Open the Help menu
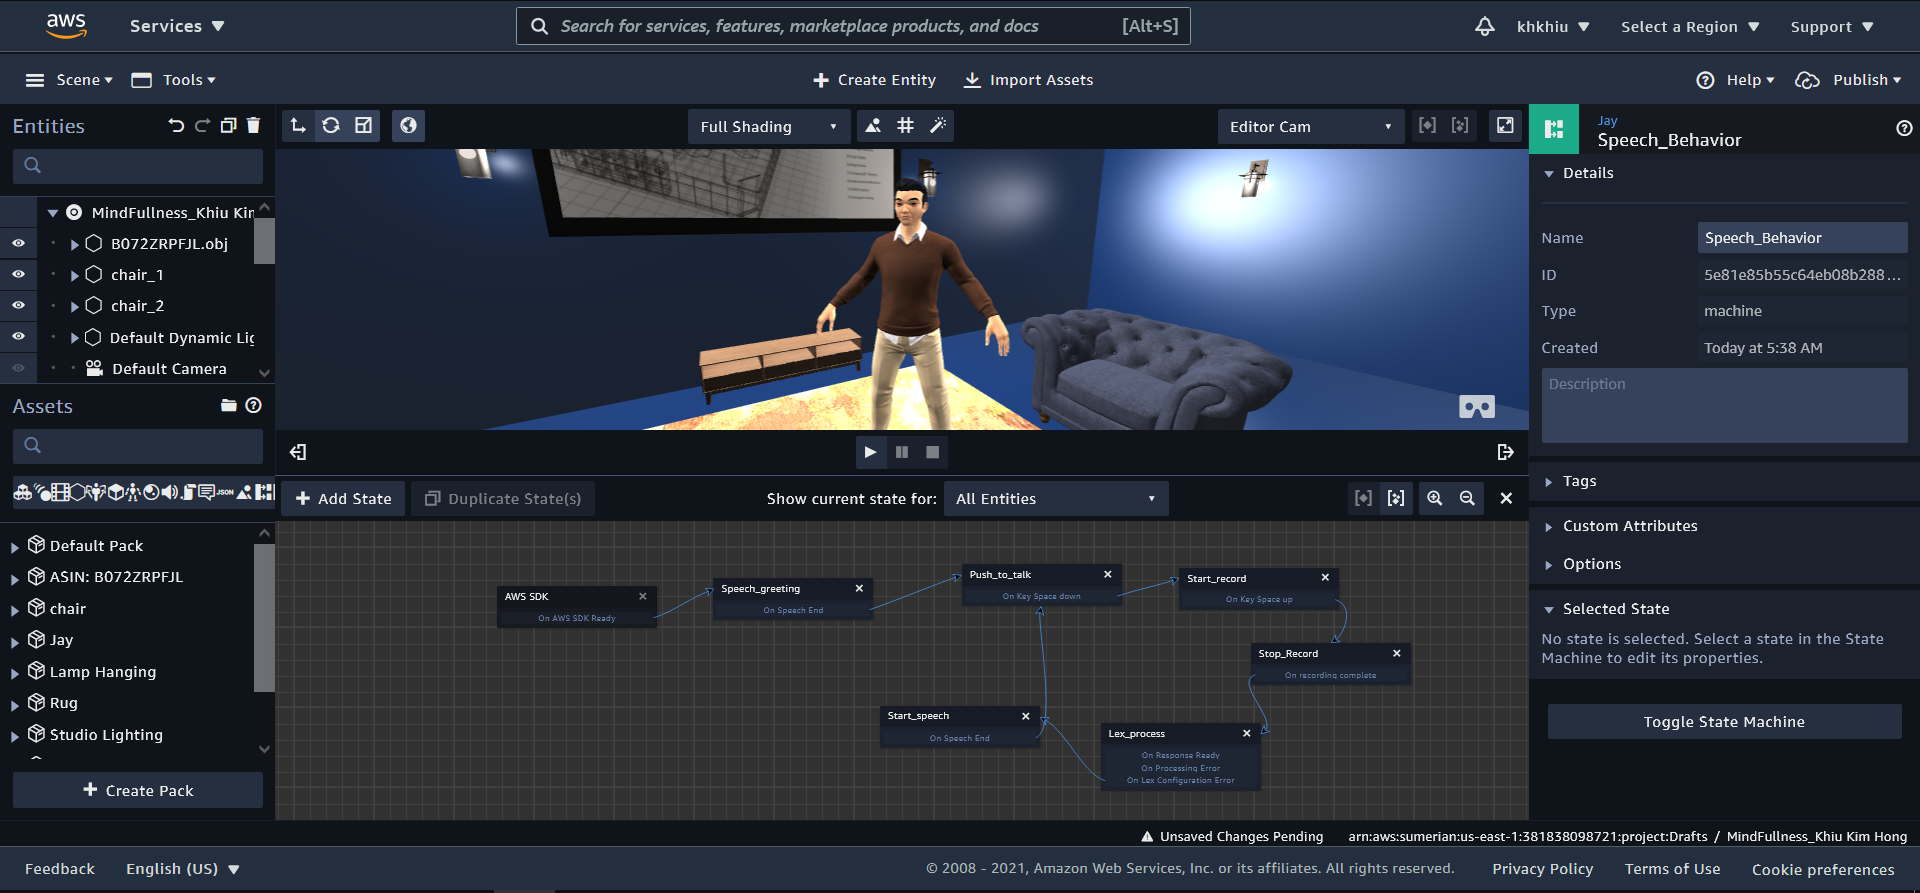The width and height of the screenshot is (1920, 893). point(1735,80)
